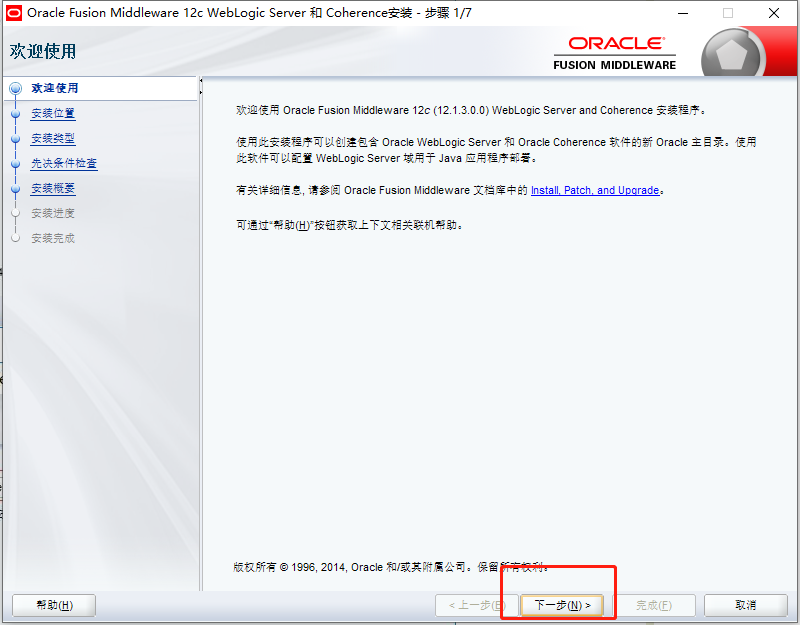Click the step bullet beside 安装位置
This screenshot has height=625, width=800.
point(16,114)
